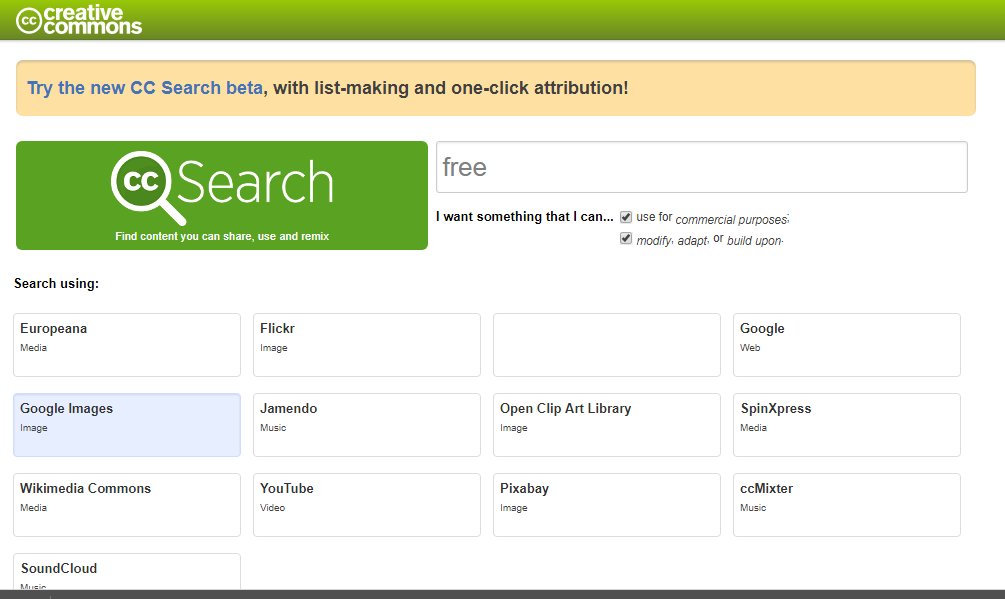This screenshot has width=1005, height=599.
Task: Click the Creative Commons logo
Action: tap(79, 20)
